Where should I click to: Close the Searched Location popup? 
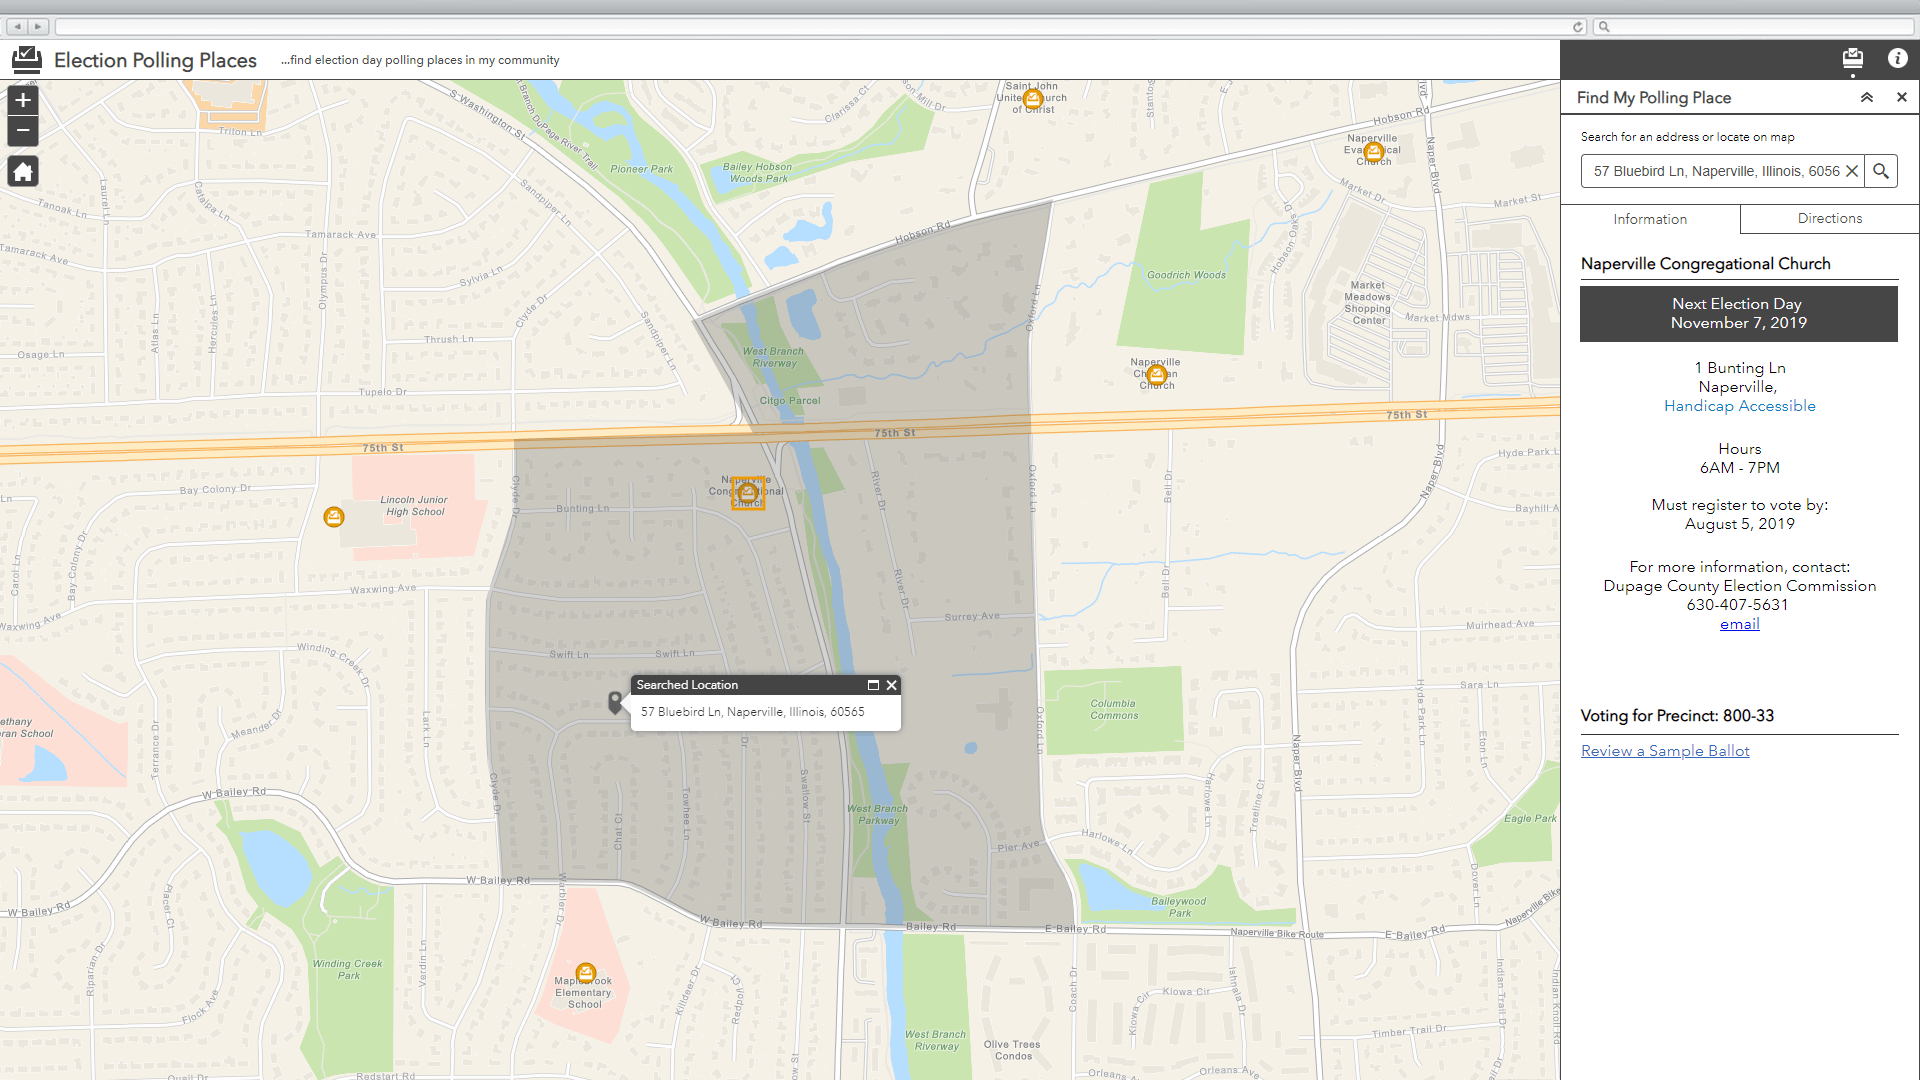[x=891, y=685]
